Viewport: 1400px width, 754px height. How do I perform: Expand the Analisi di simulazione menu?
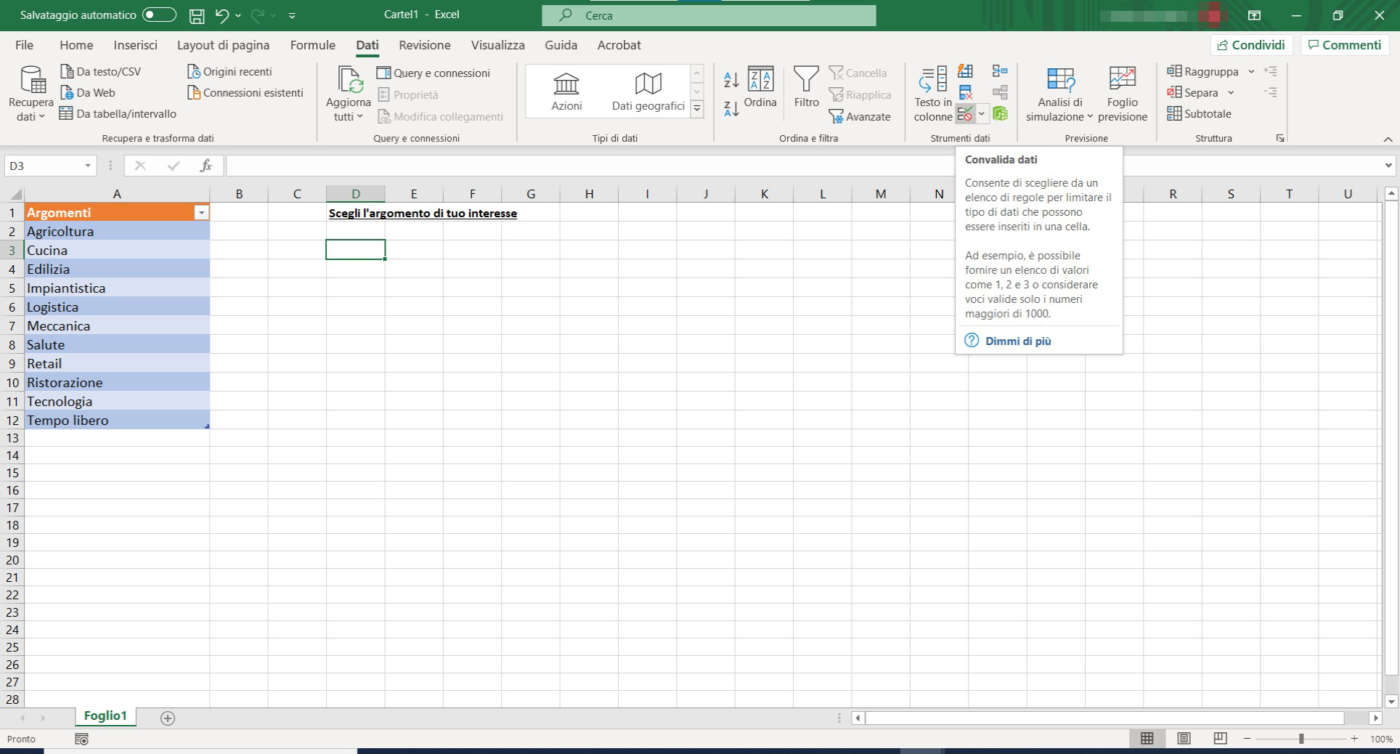pos(1060,94)
